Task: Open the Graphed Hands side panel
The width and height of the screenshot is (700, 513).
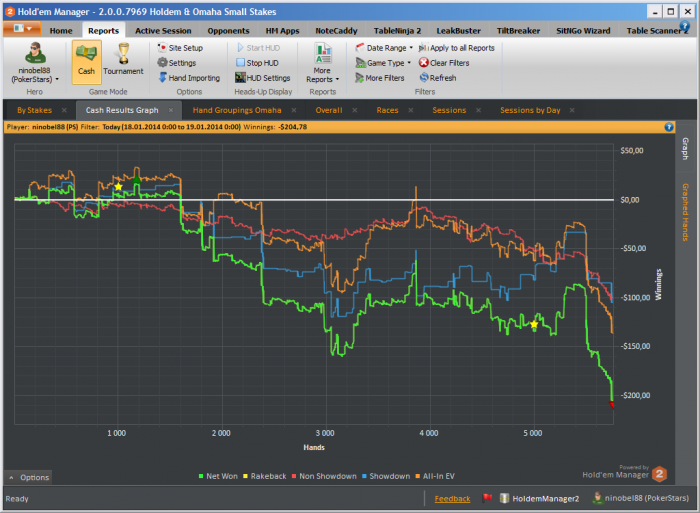Action: pyautogui.click(x=685, y=212)
